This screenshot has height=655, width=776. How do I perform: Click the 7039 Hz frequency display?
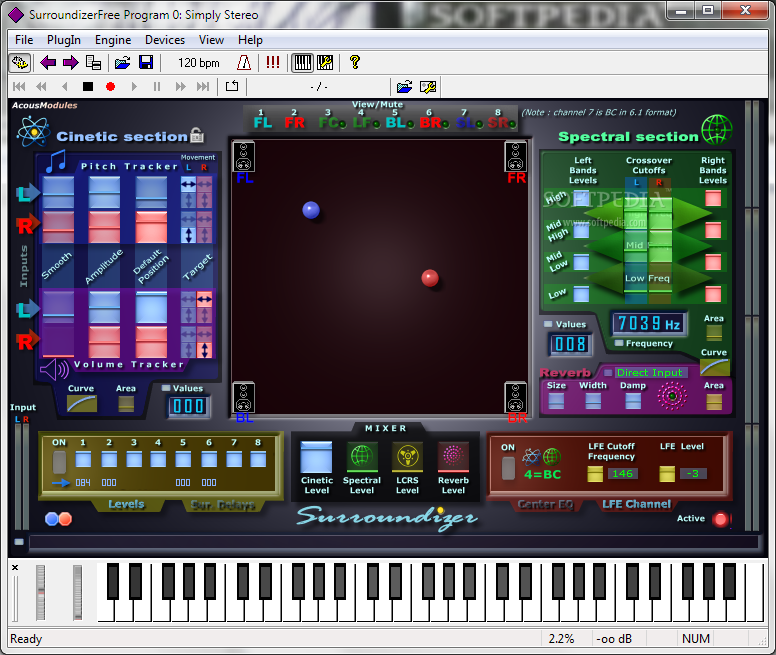pyautogui.click(x=649, y=324)
